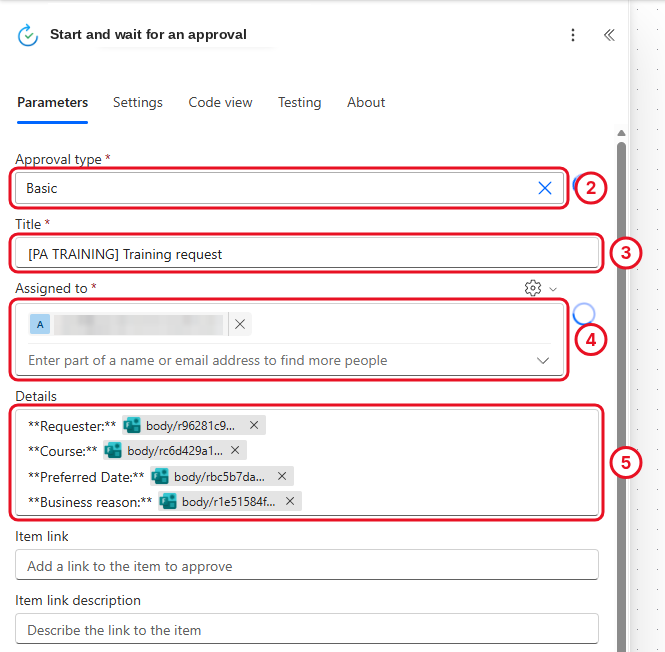Open the About tab

366,103
